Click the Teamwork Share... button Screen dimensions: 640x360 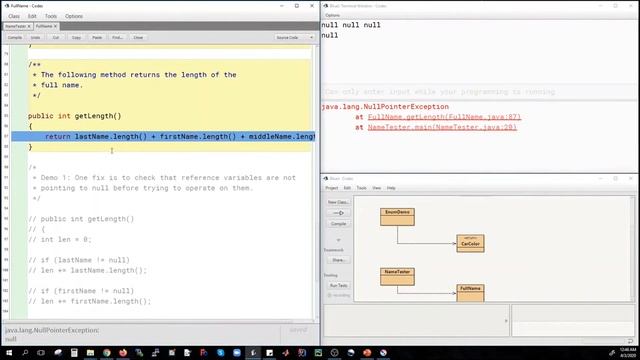338,260
